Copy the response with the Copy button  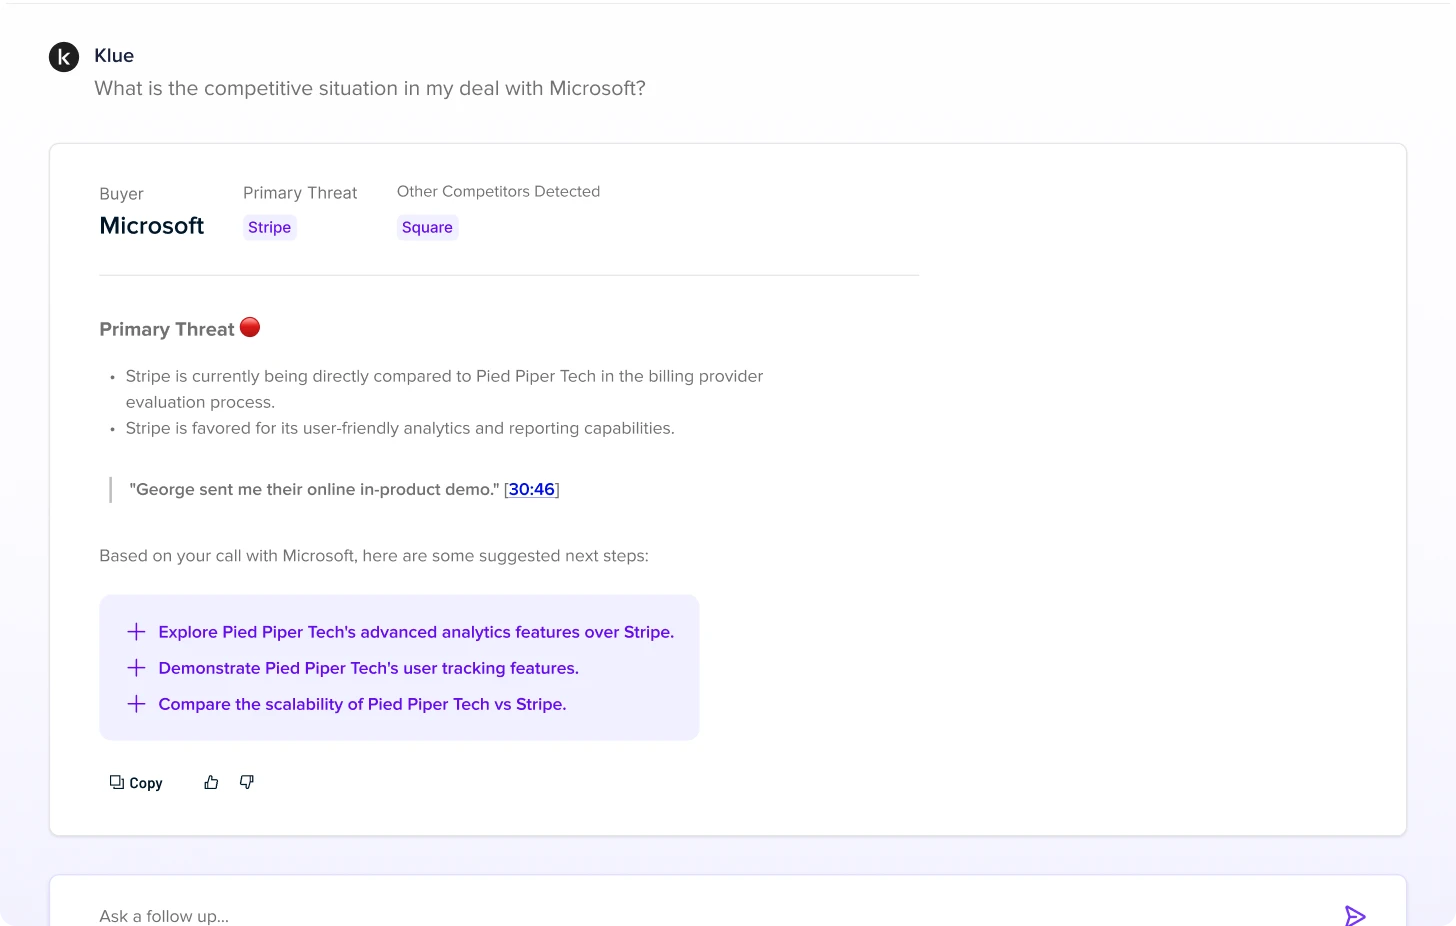(x=136, y=783)
